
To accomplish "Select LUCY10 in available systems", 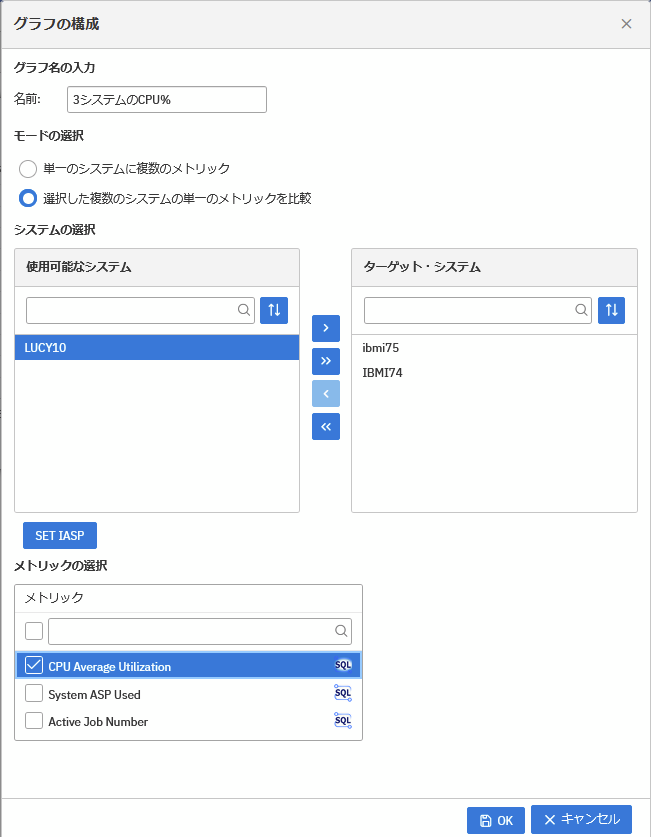I will [157, 348].
